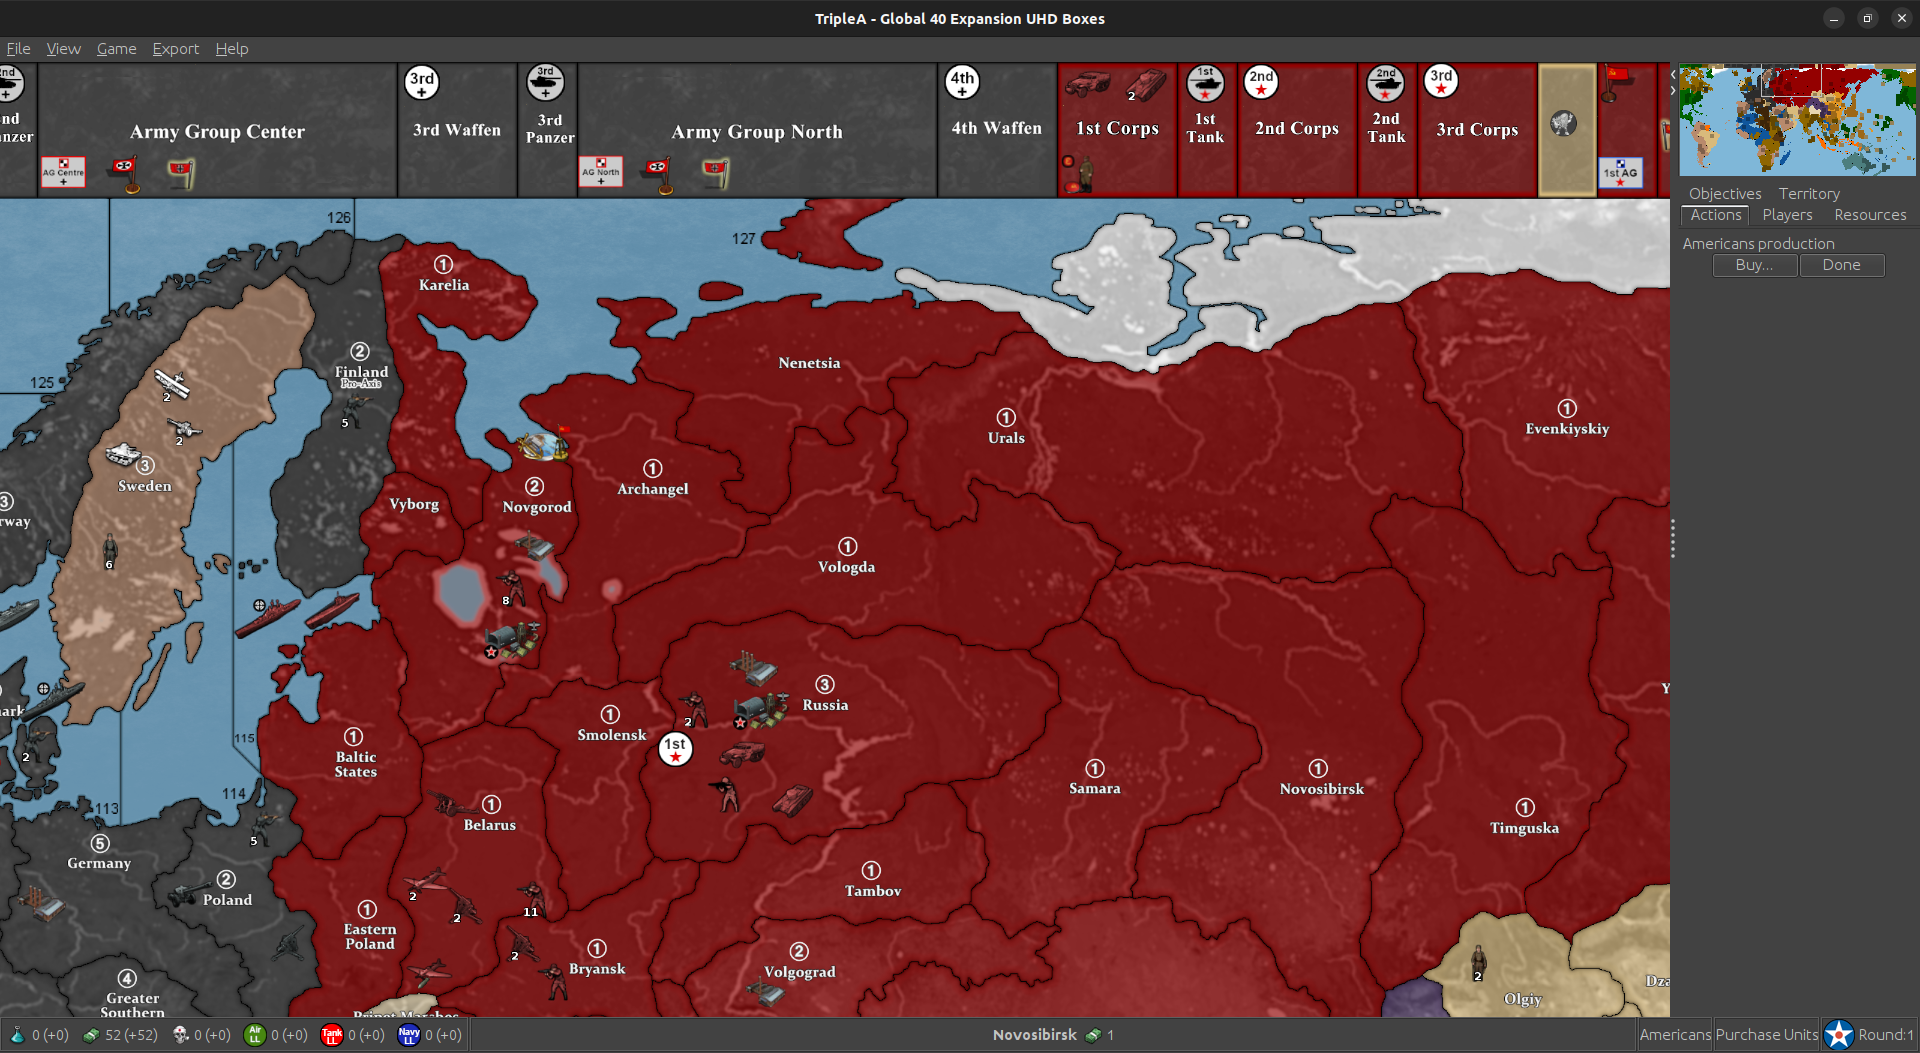Select the Actions tab
The width and height of the screenshot is (1920, 1053).
tap(1715, 215)
